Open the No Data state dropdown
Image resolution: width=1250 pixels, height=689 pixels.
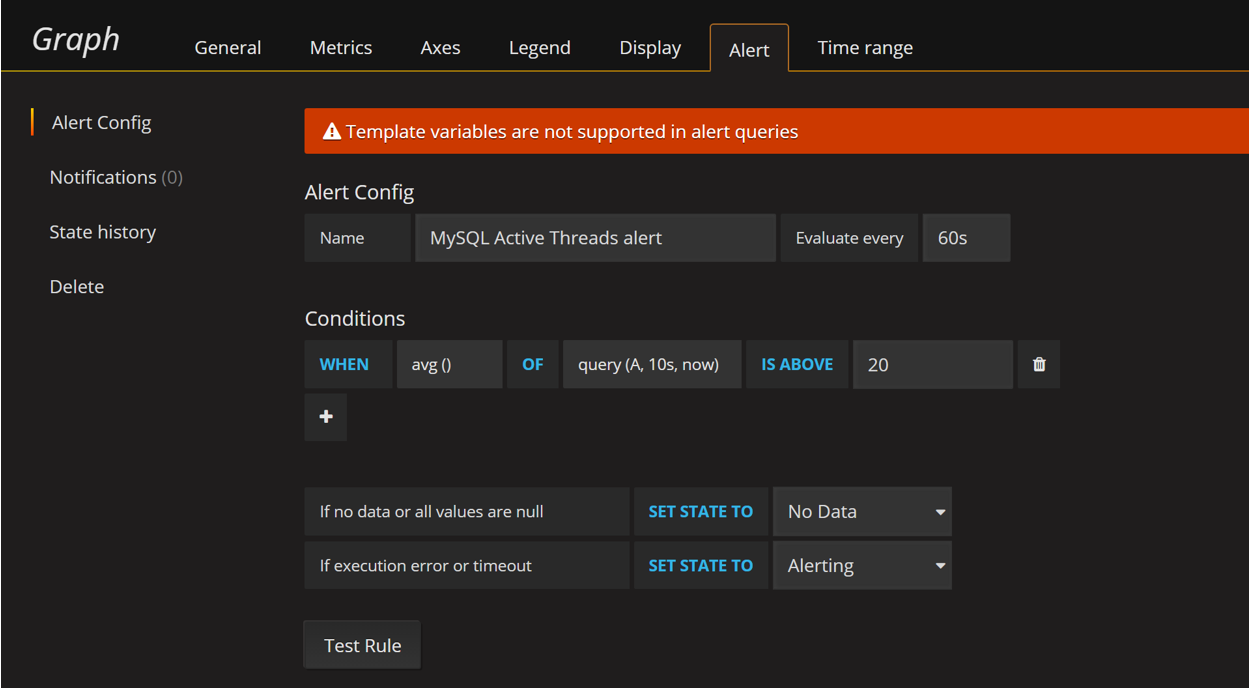pyautogui.click(x=862, y=511)
